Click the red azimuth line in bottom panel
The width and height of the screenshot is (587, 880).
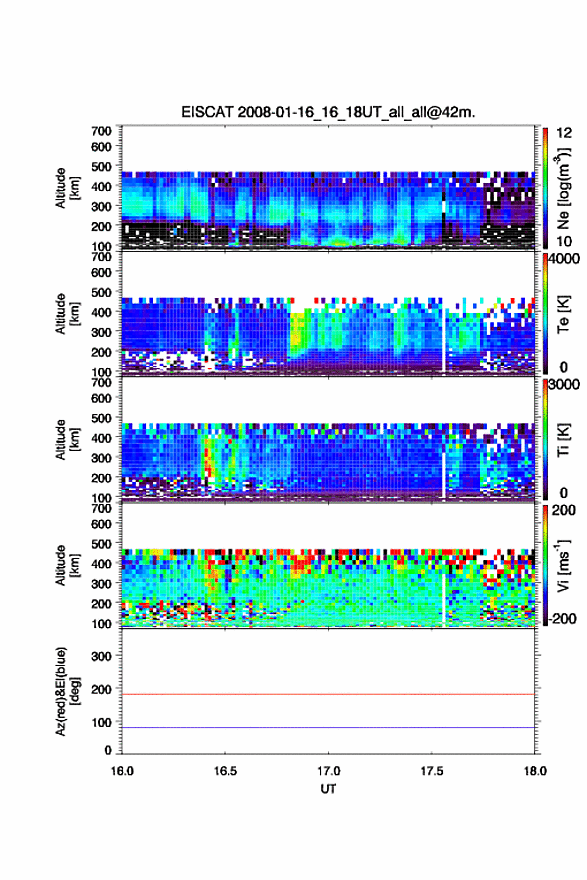pos(328,694)
